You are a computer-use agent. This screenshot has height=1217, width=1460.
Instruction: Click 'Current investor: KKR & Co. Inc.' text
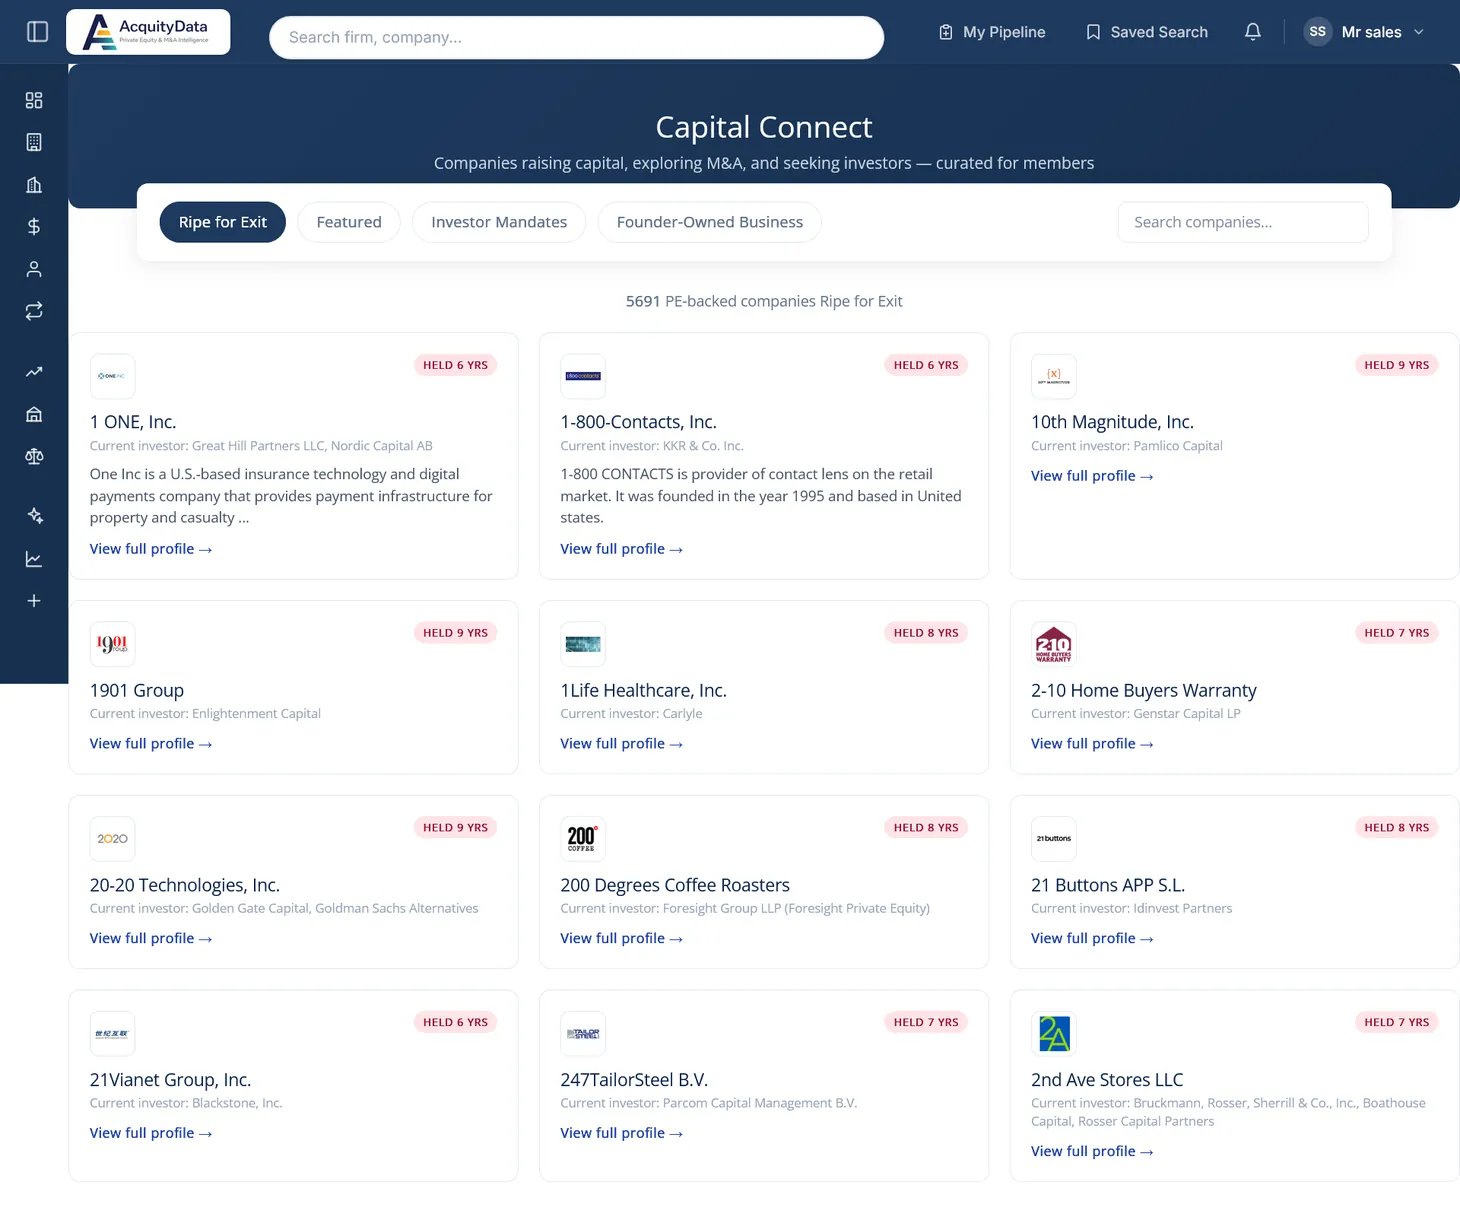(x=652, y=446)
